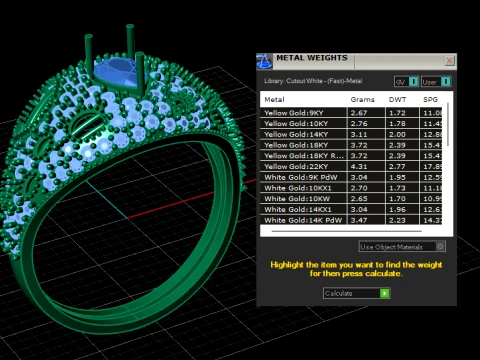Close the Metal Weights dialog
Viewport: 480px width, 360px height.
click(449, 61)
